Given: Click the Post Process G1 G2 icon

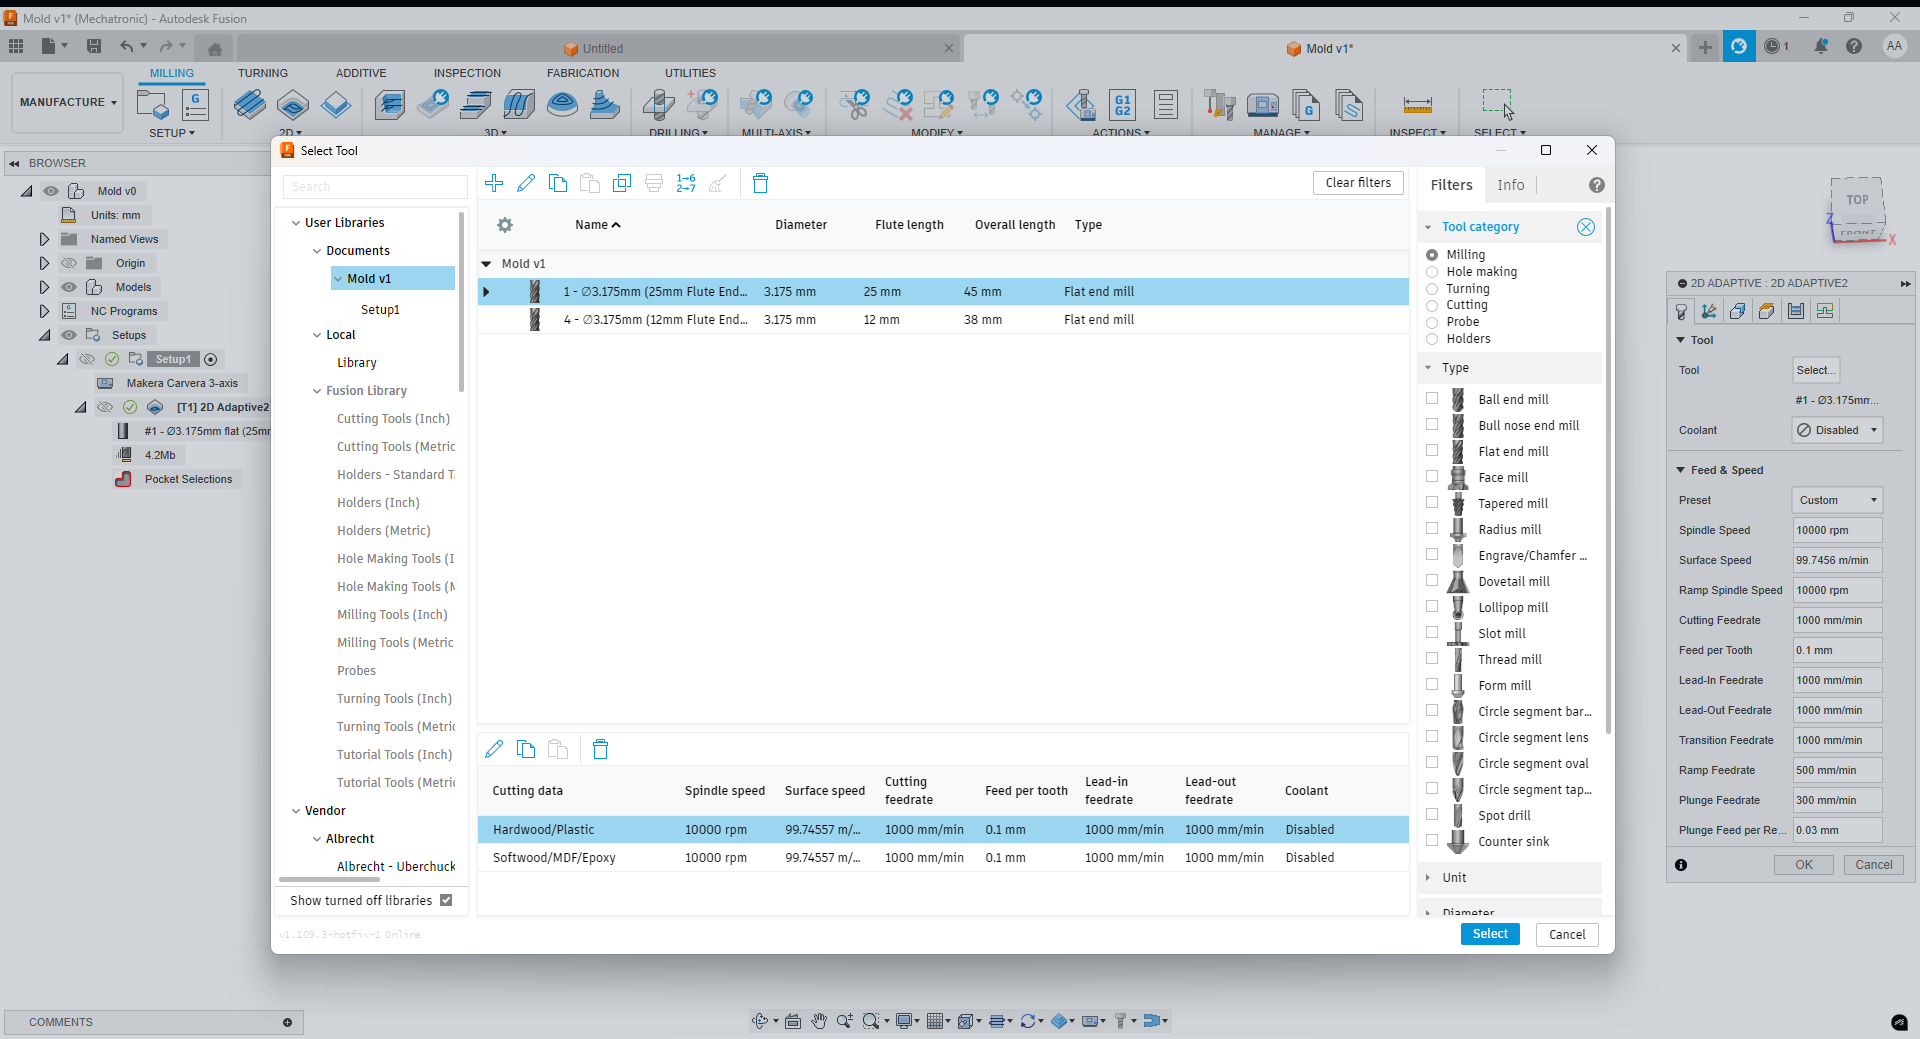Looking at the screenshot, I should click(x=1123, y=104).
